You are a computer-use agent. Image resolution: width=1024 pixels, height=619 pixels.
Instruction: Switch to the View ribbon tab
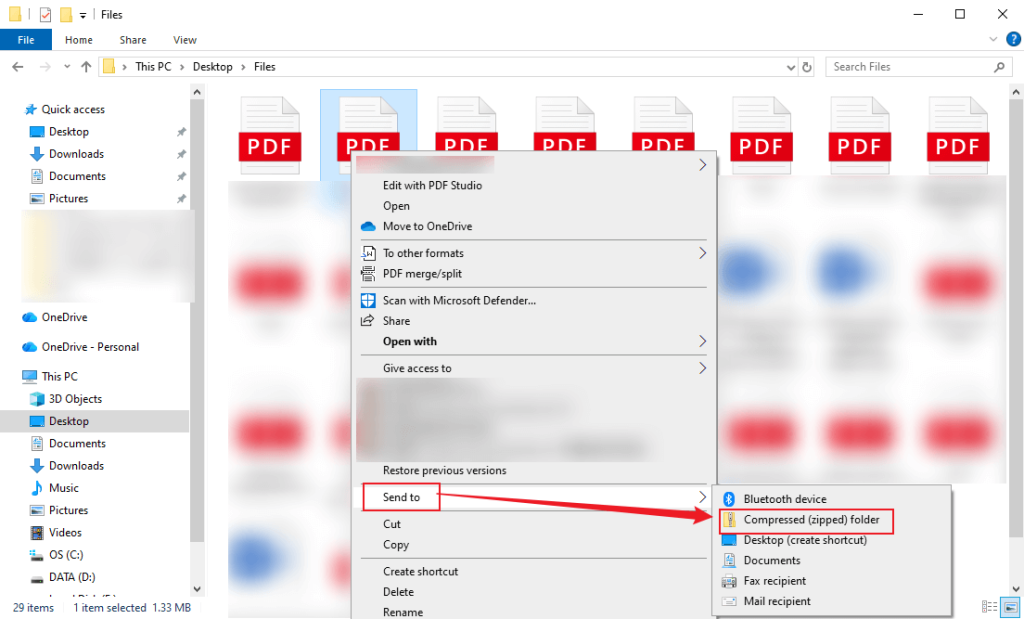point(184,39)
